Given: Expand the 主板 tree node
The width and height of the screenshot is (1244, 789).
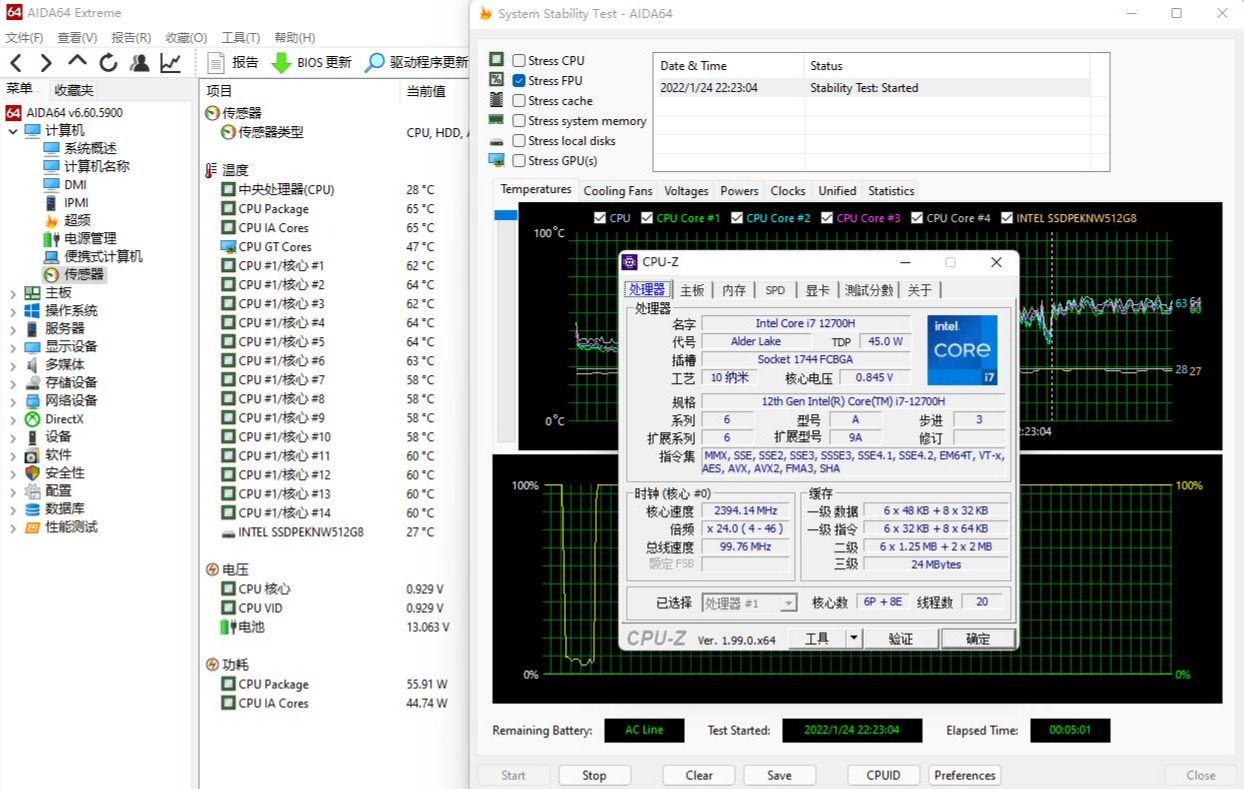Looking at the screenshot, I should click(13, 293).
